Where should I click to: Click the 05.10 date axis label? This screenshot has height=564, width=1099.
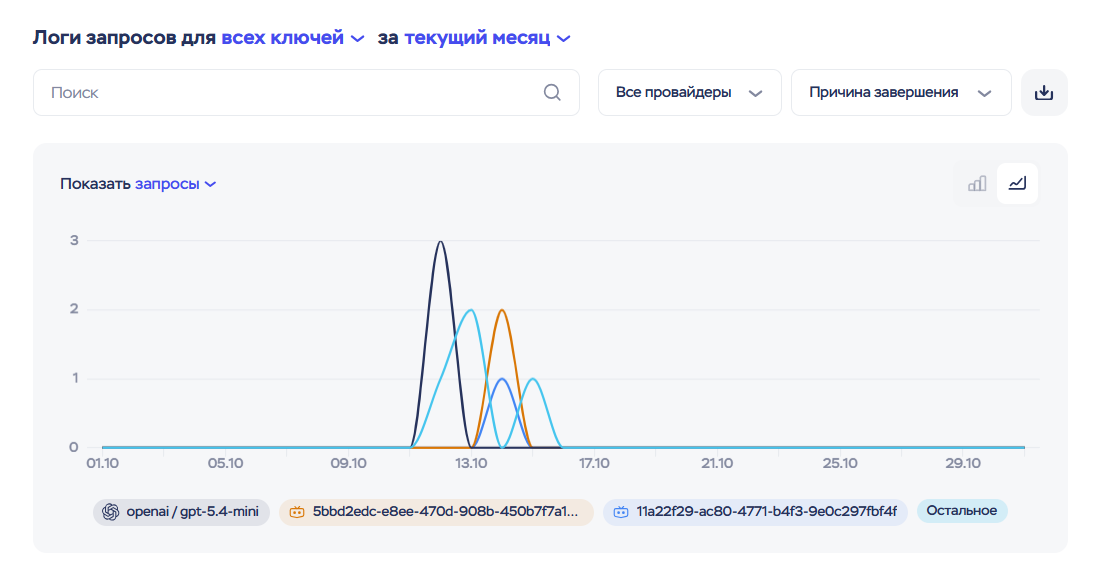tap(226, 464)
